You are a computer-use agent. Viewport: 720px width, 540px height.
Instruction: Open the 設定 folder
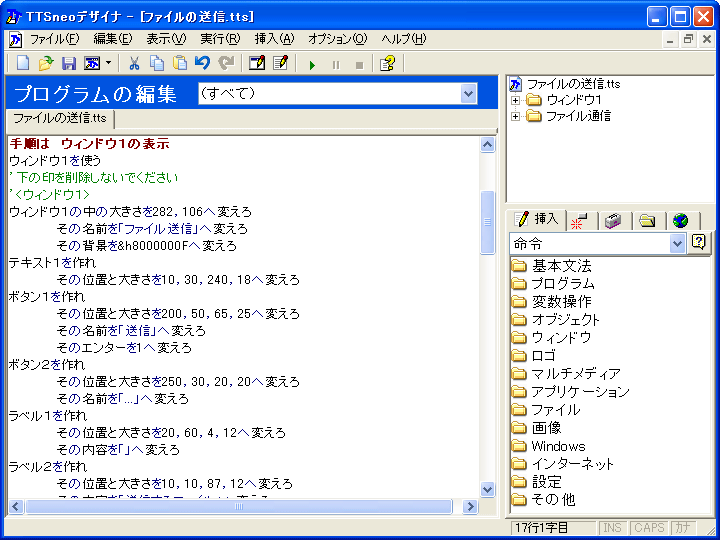[x=536, y=482]
